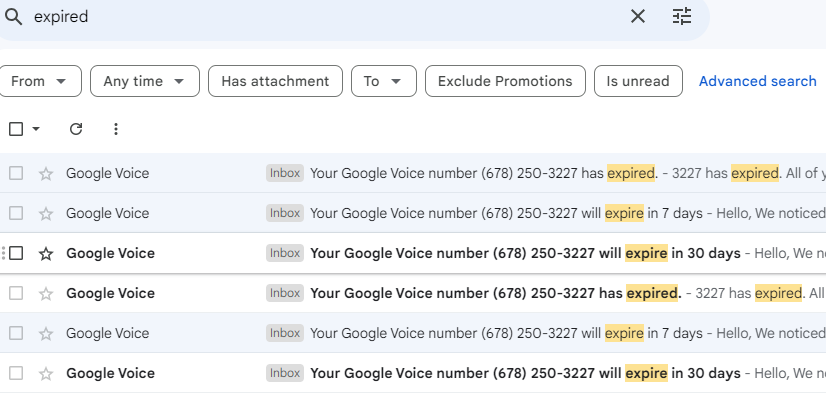Check the second email's selection box

[x=16, y=214]
